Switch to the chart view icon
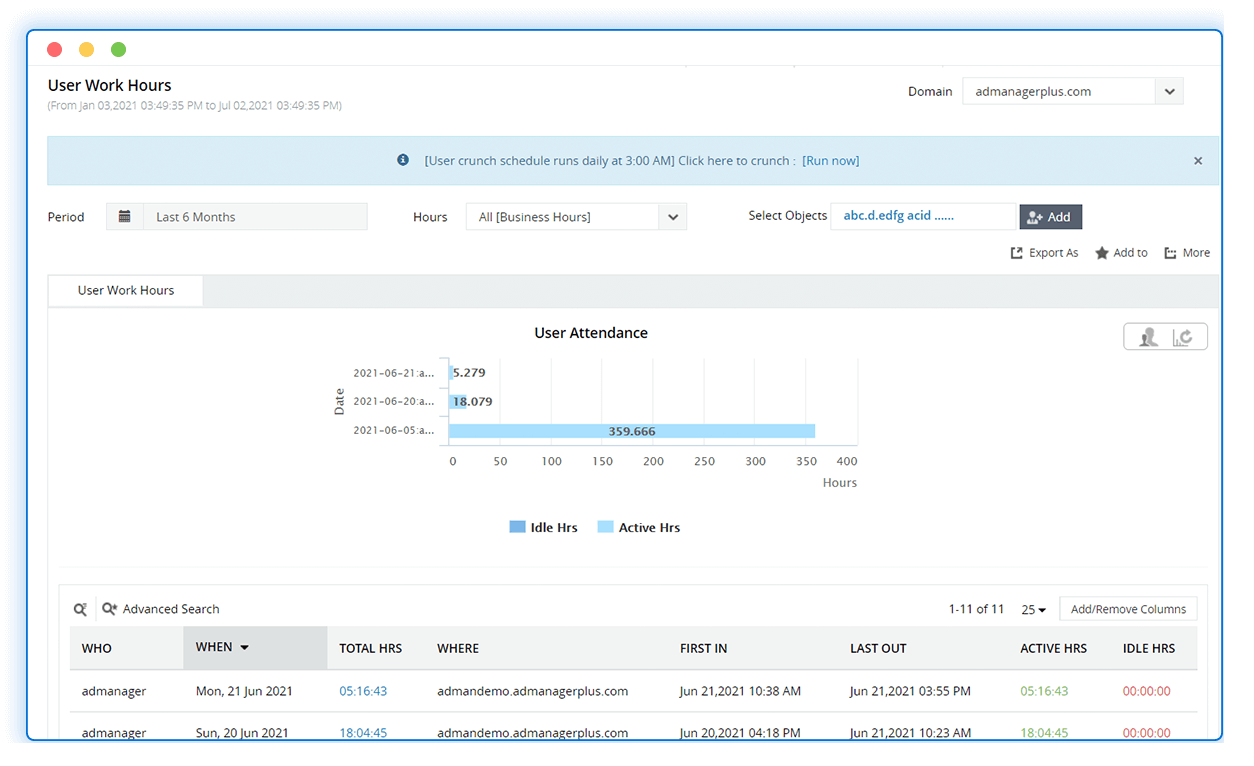 coord(1184,336)
